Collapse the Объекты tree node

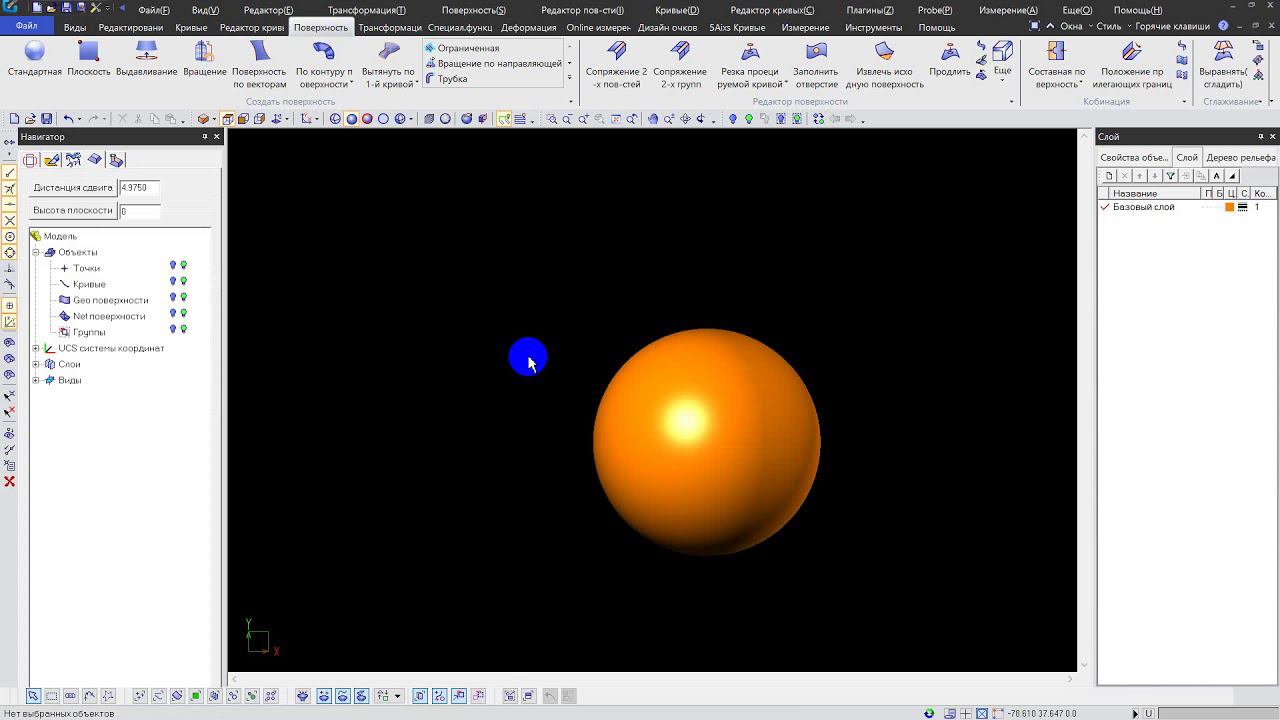pos(36,252)
